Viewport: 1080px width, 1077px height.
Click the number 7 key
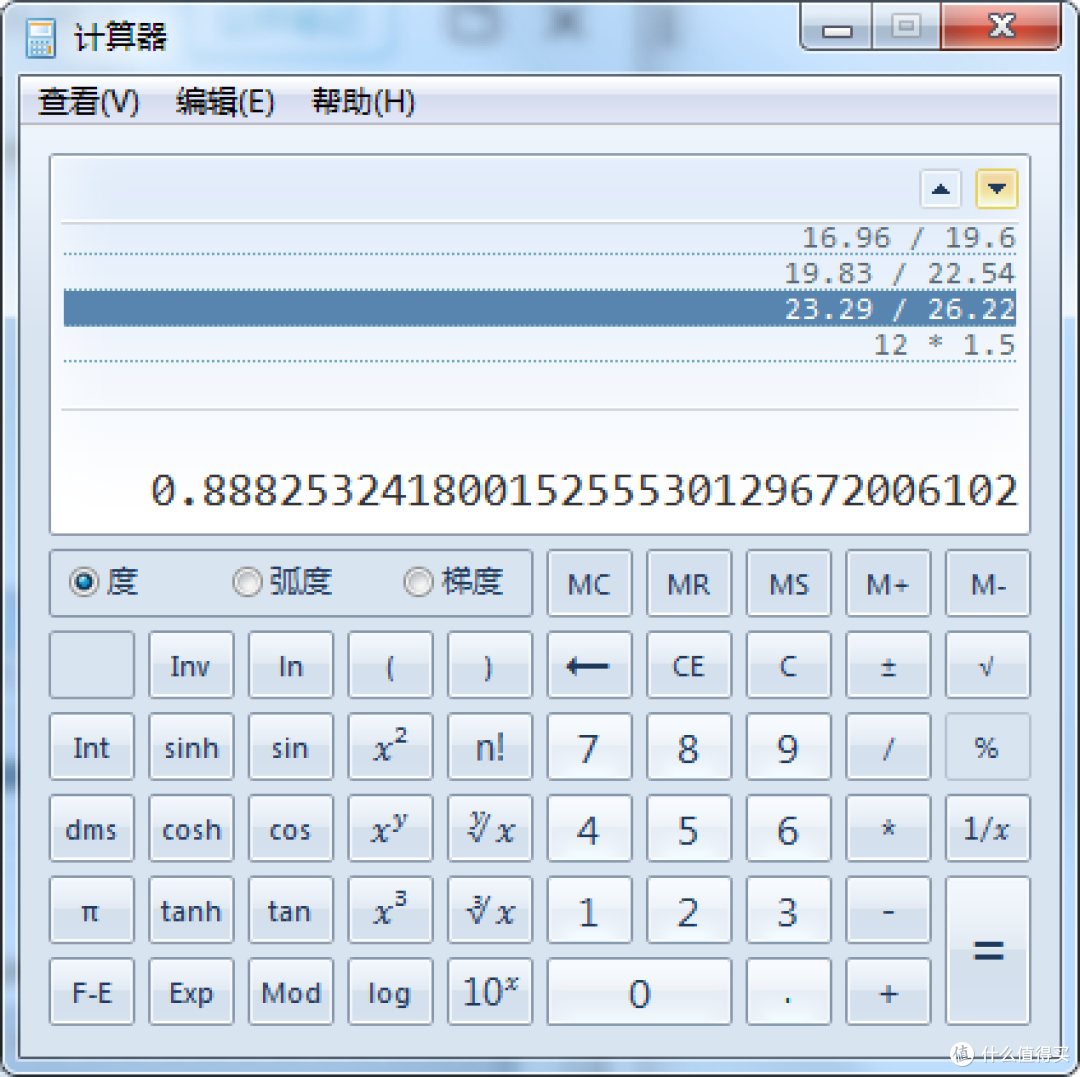pyautogui.click(x=589, y=747)
